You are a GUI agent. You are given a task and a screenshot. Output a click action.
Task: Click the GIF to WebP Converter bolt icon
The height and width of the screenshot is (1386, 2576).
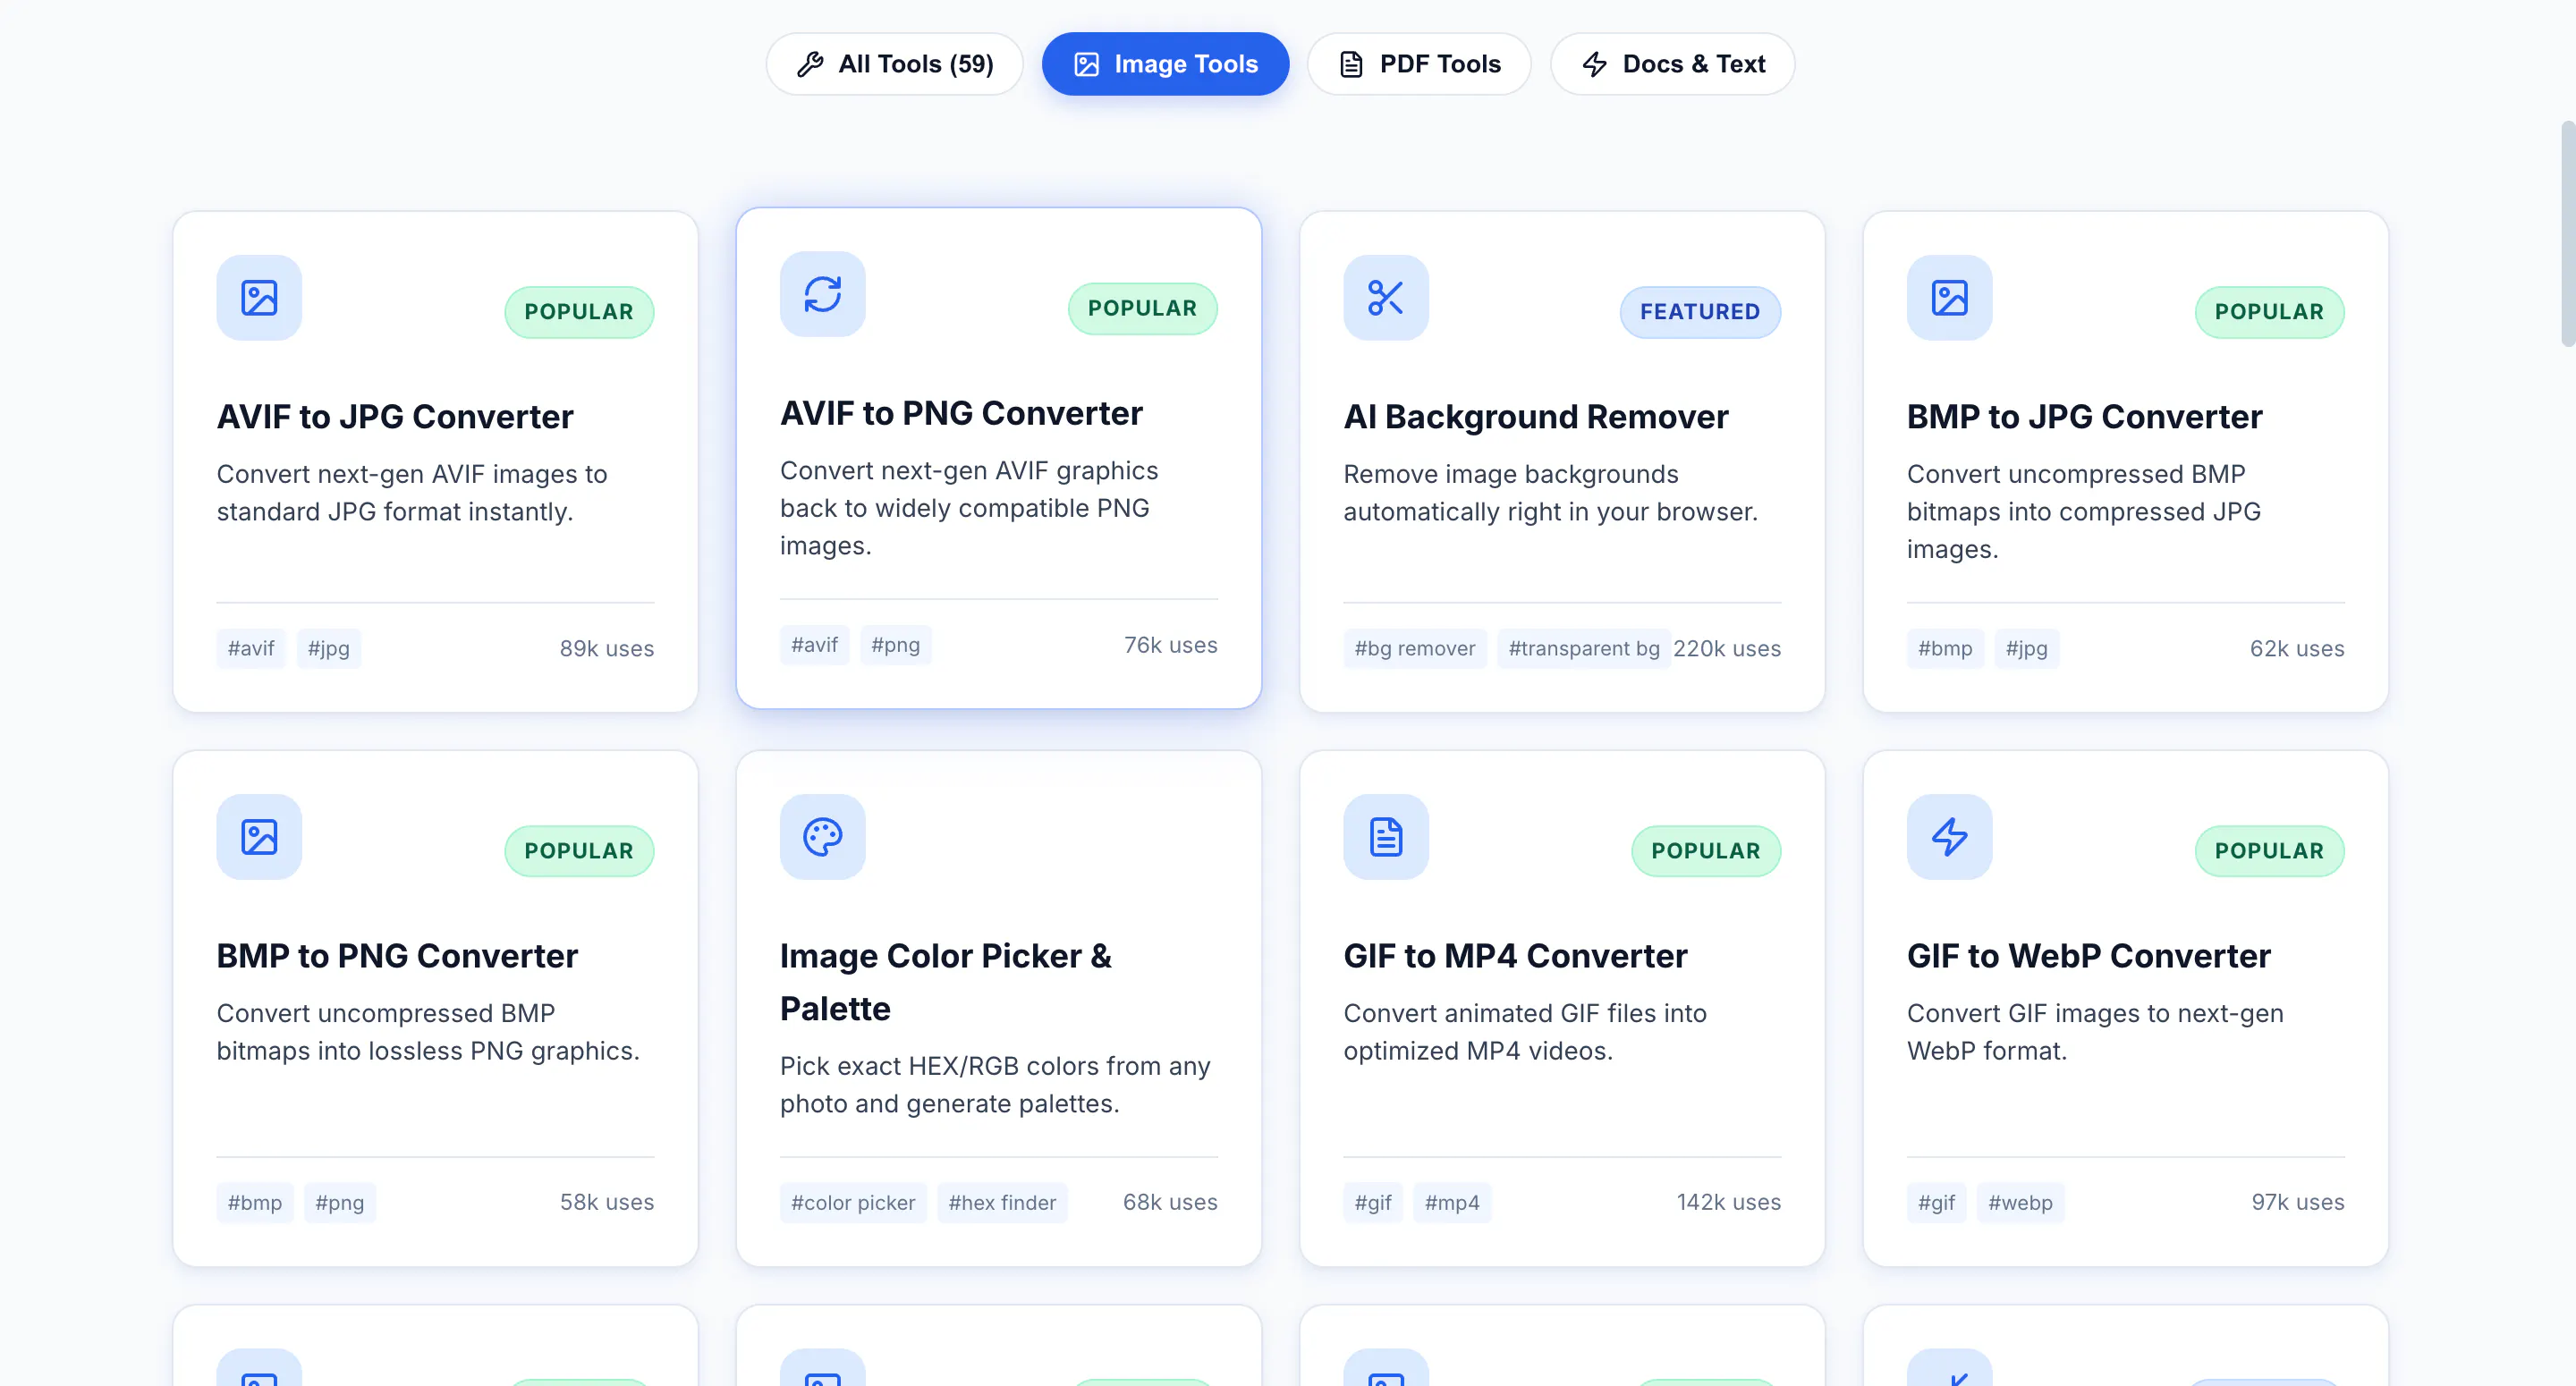point(1950,837)
